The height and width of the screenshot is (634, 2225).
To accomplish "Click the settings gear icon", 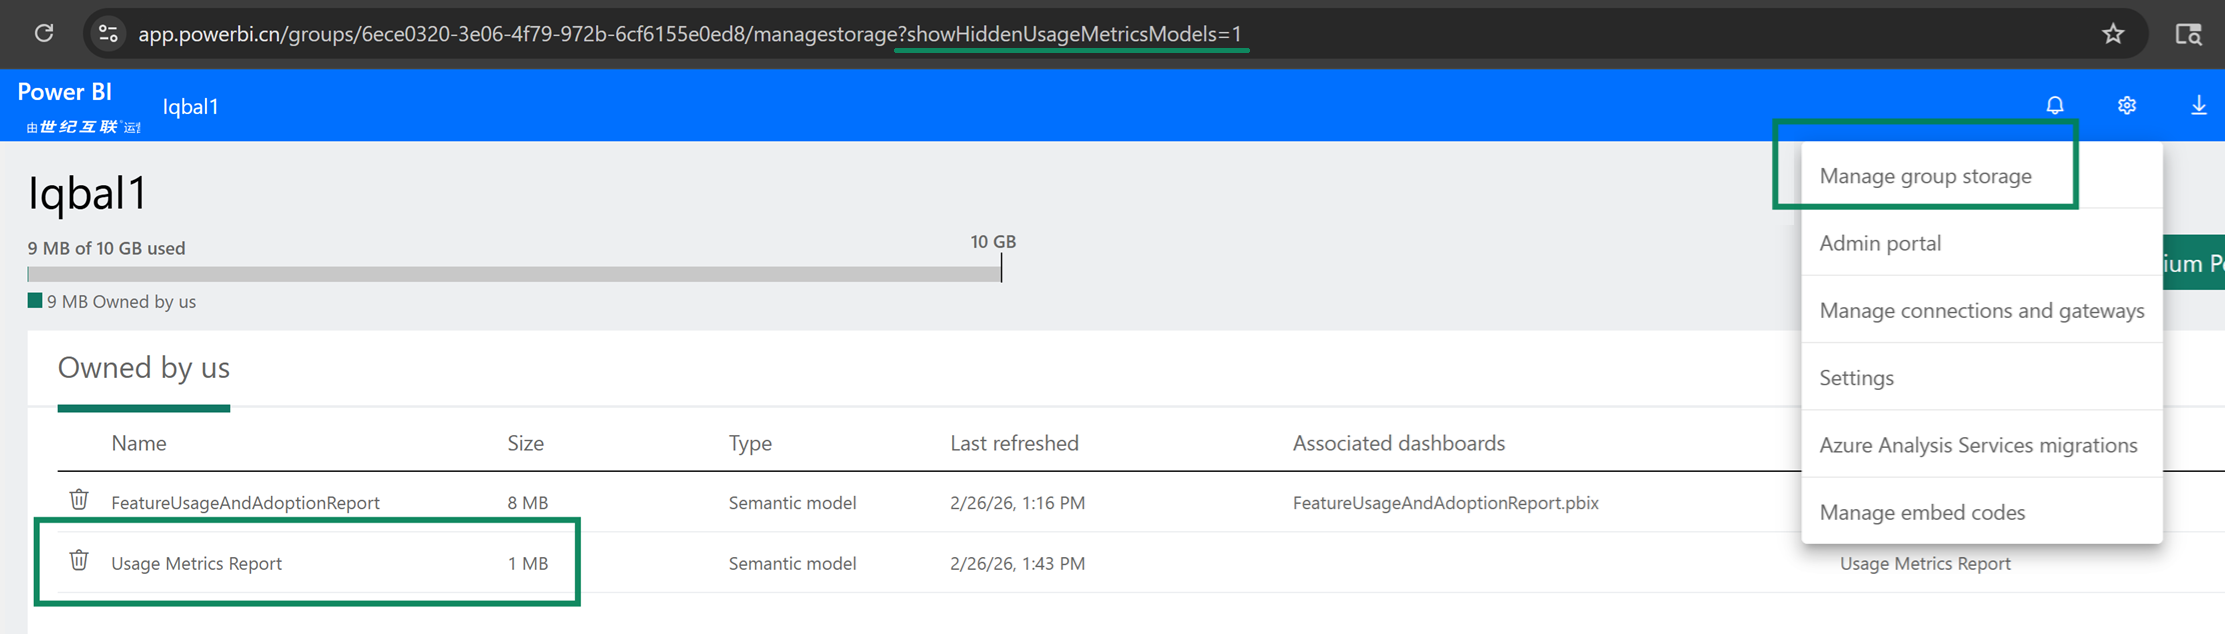I will [x=2127, y=105].
